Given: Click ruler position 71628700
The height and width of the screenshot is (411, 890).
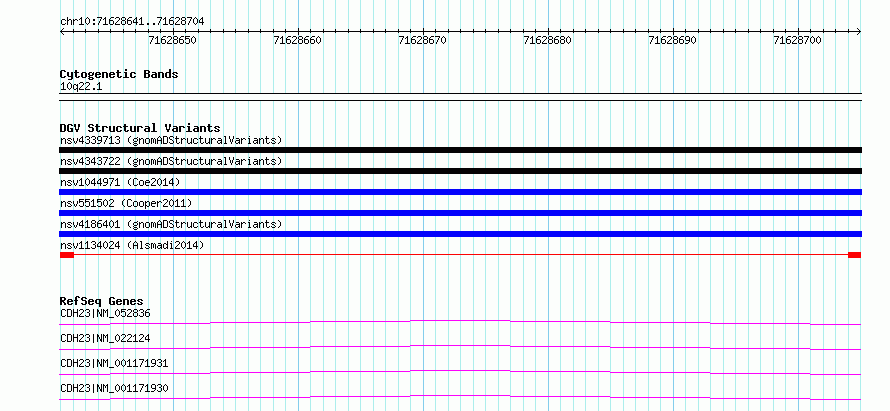Looking at the screenshot, I should (798, 40).
